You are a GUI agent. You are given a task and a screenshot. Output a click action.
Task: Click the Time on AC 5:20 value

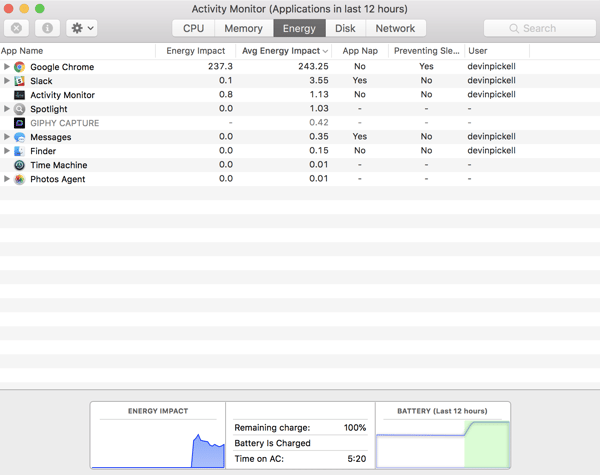tap(357, 459)
